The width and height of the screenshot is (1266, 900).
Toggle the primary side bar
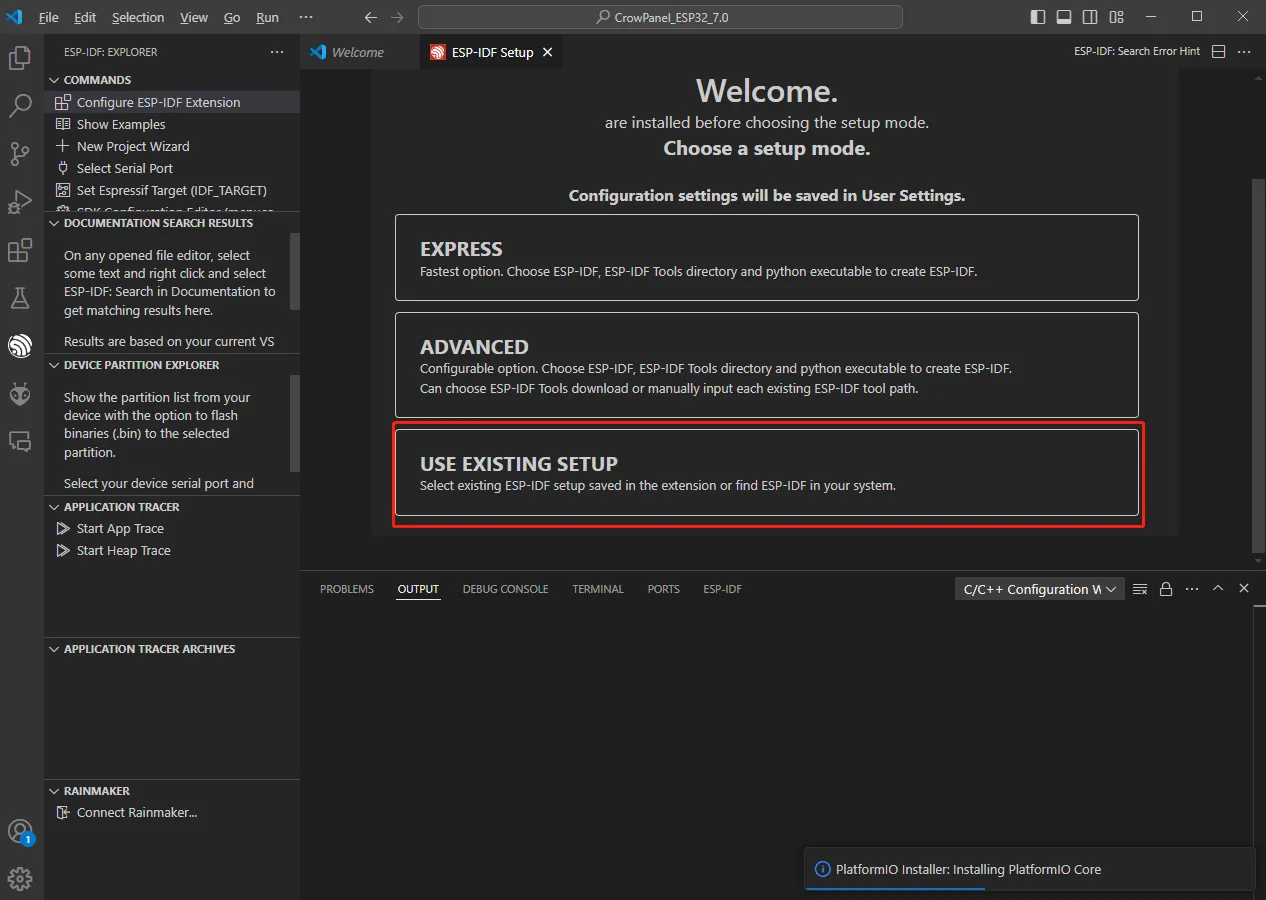point(1038,17)
